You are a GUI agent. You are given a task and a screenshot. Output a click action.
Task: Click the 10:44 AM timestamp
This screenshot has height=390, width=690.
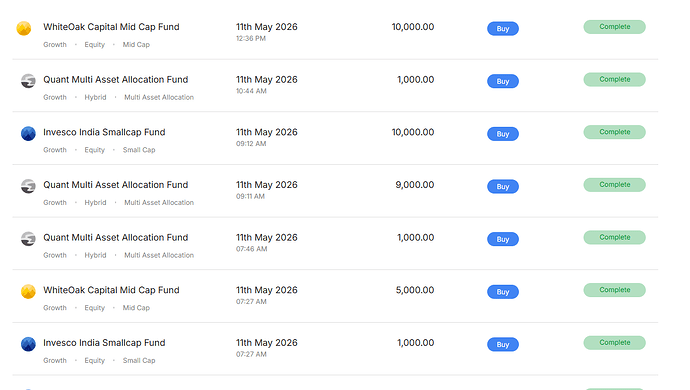(x=251, y=91)
